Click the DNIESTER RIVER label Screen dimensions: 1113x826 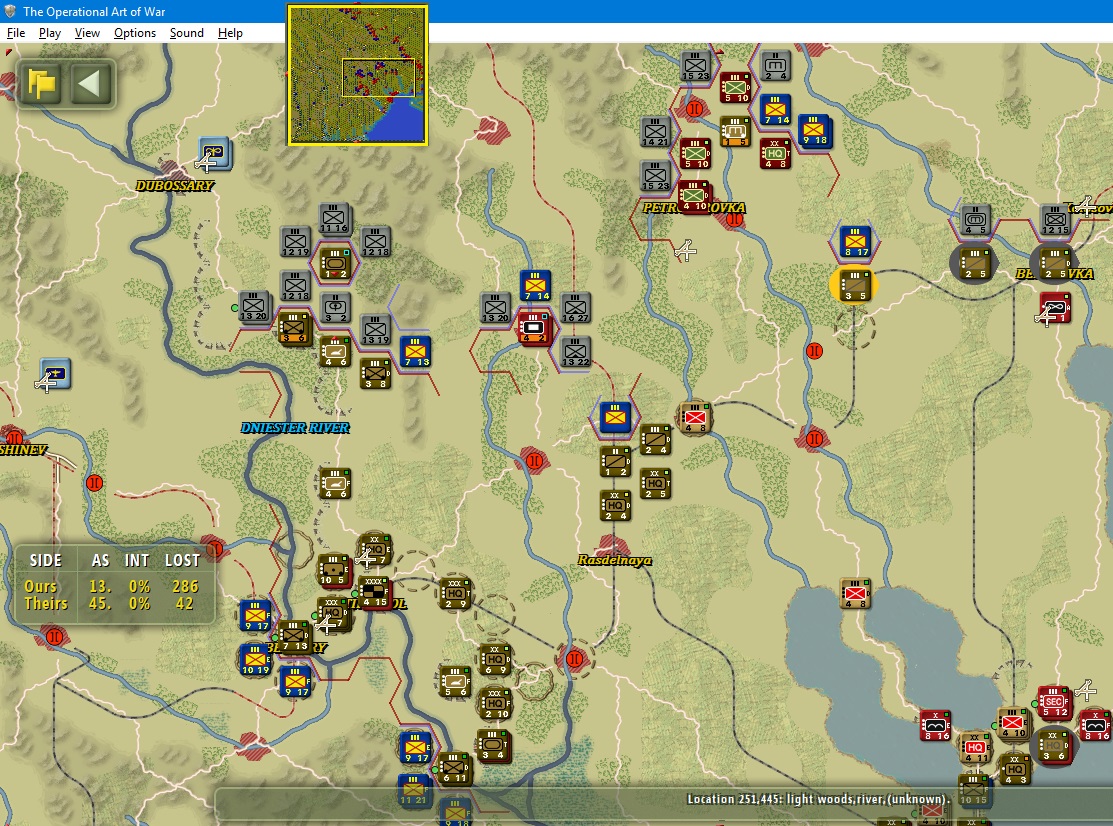pyautogui.click(x=295, y=428)
